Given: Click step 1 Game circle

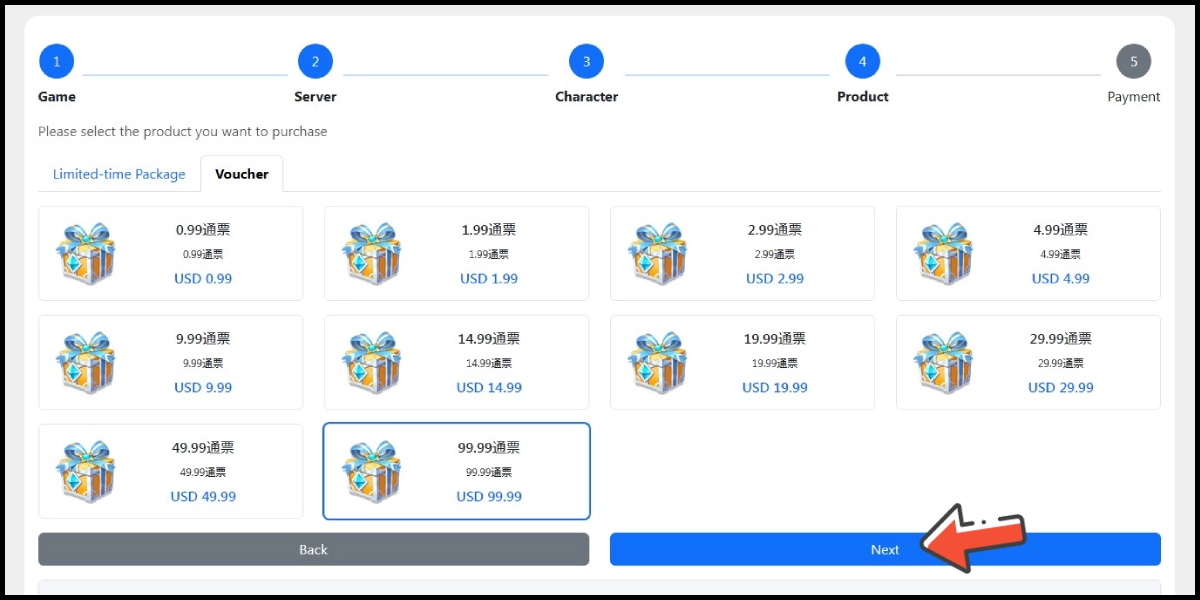Looking at the screenshot, I should point(57,61).
